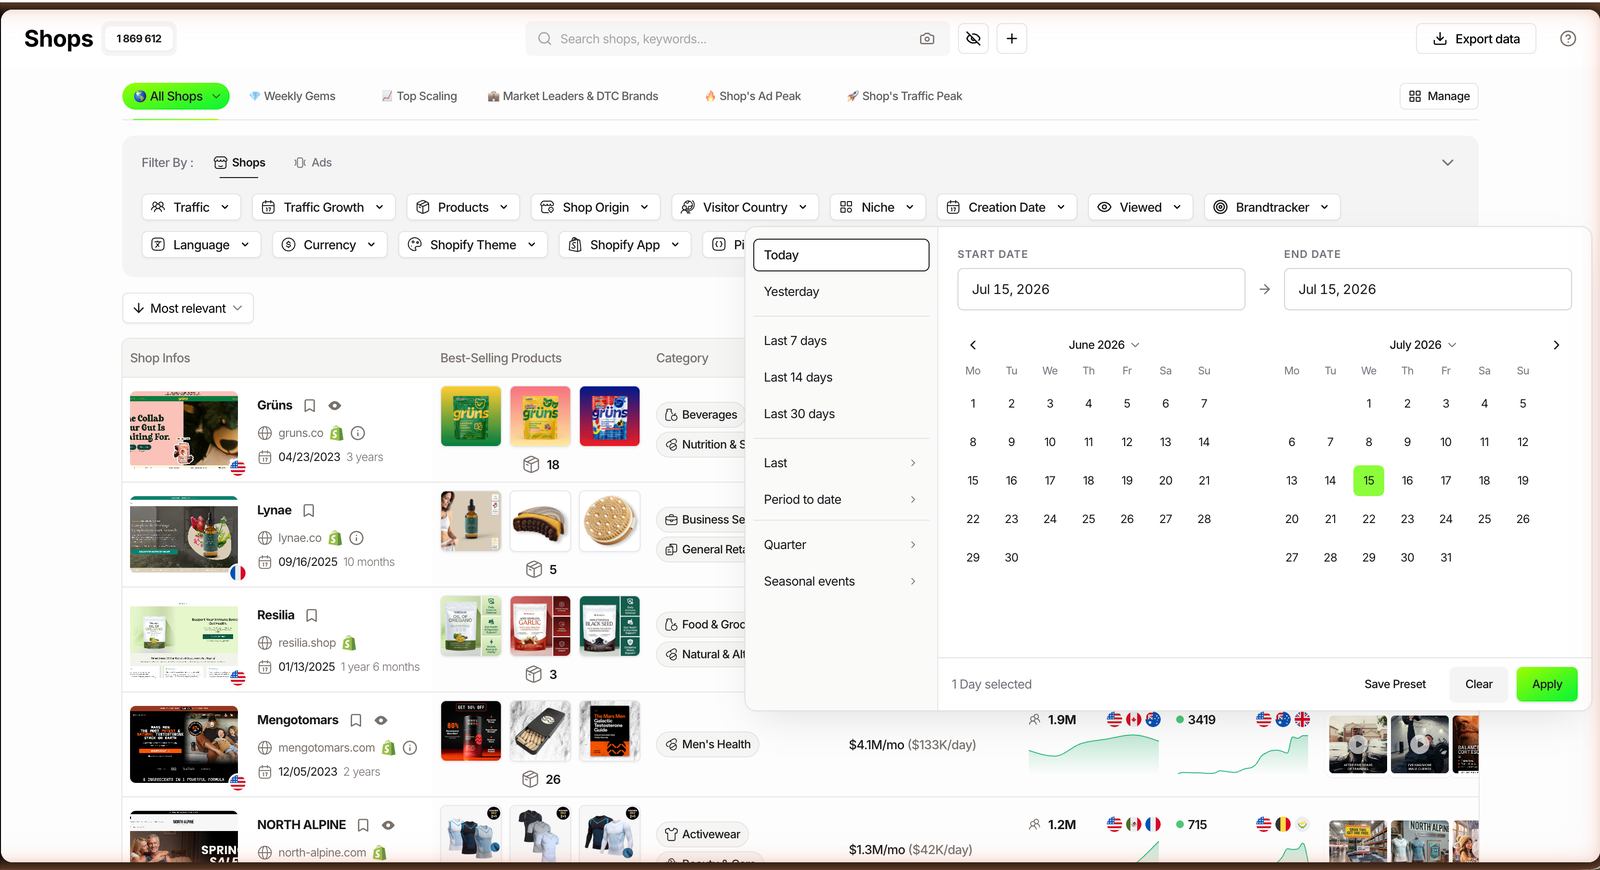This screenshot has width=1600, height=870.
Task: Toggle the viewed eye icon for Grüns
Action: [x=335, y=406]
